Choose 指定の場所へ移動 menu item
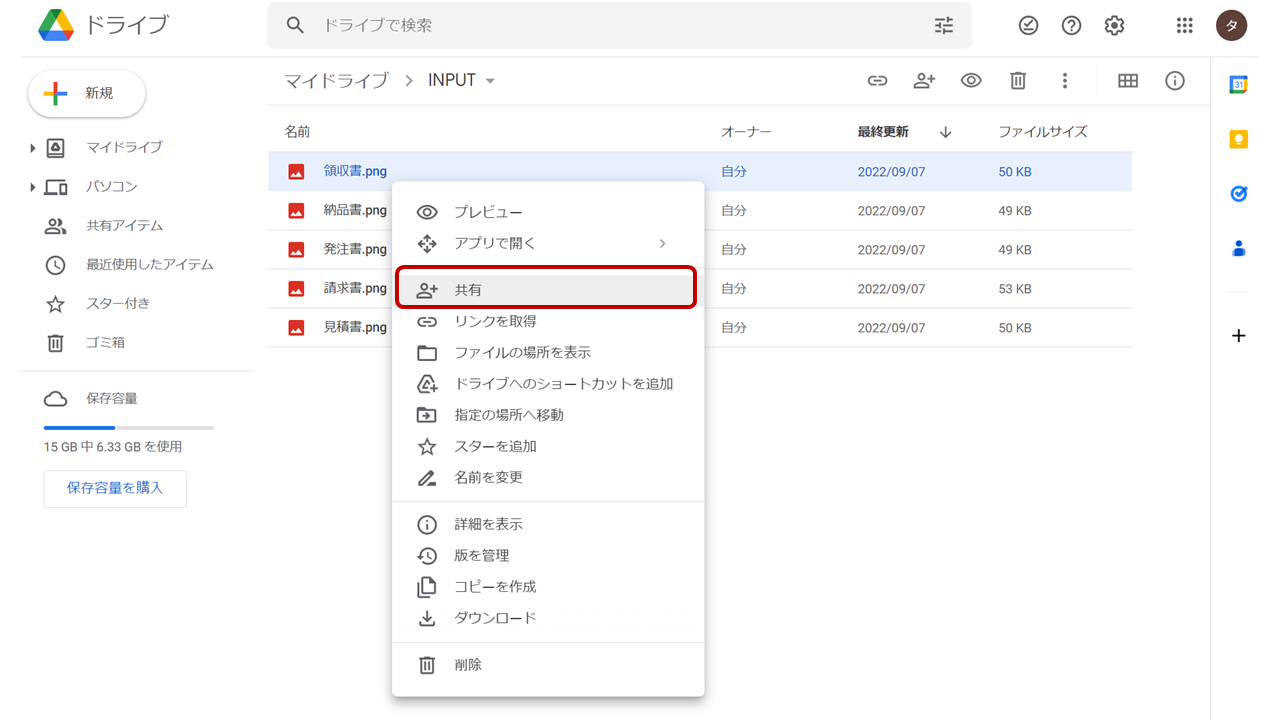1280x720 pixels. click(x=548, y=415)
